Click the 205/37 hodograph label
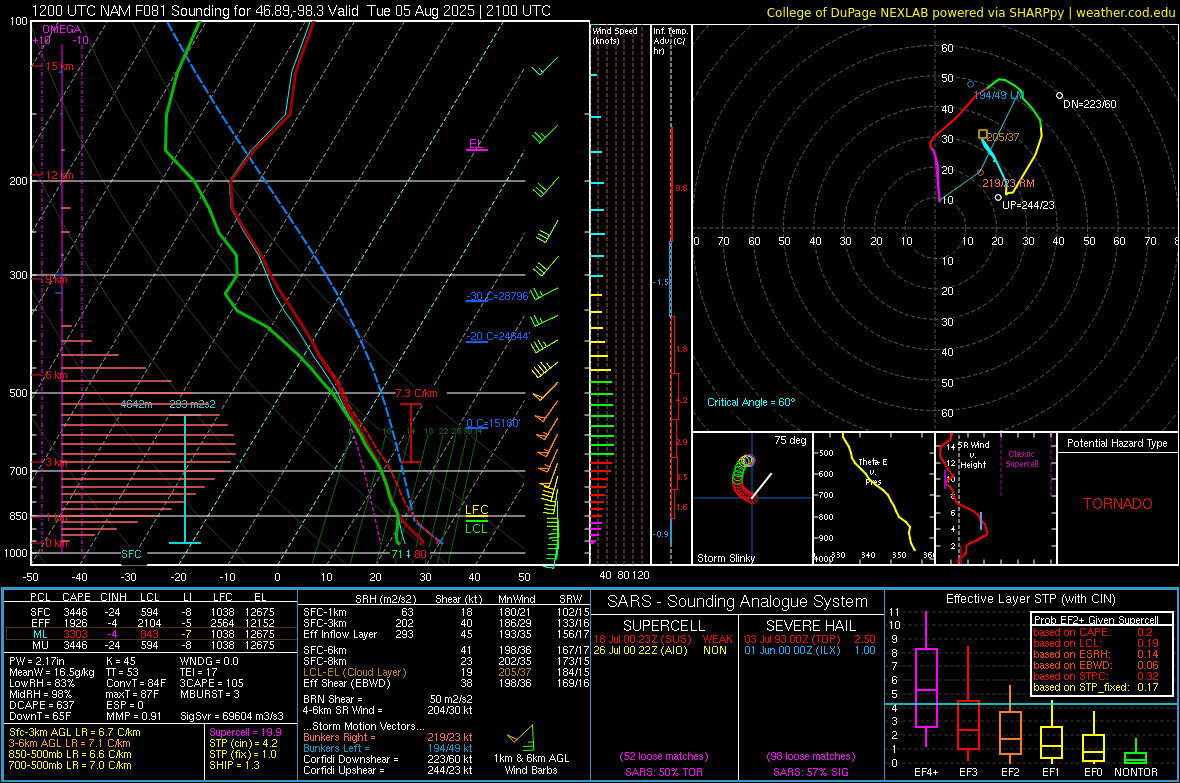 click(x=1002, y=137)
